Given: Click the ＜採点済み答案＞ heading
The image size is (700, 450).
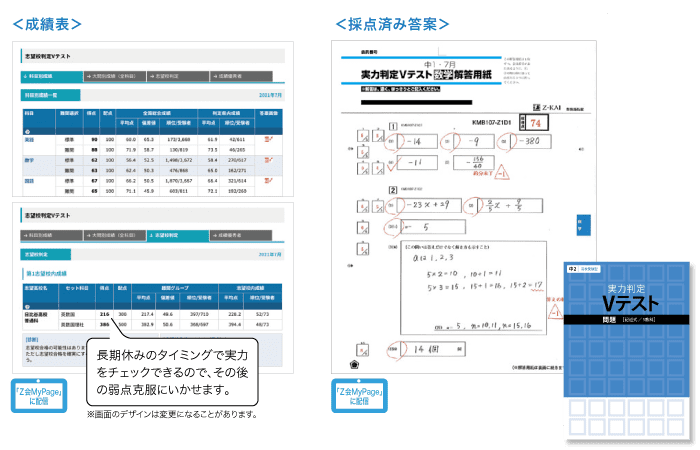Looking at the screenshot, I should (392, 24).
